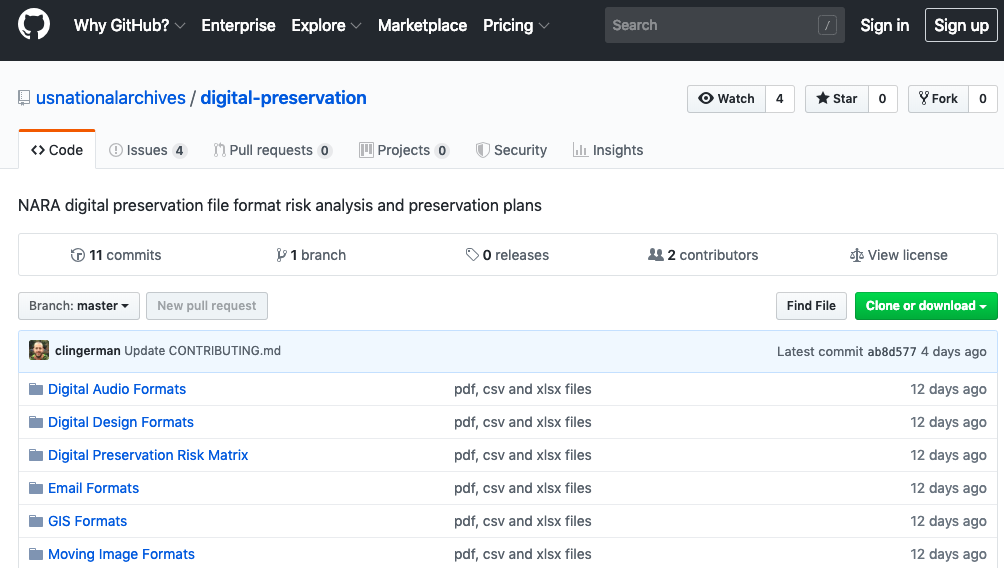Click the clingerman avatar thumbnail
This screenshot has height=568, width=1004.
pyautogui.click(x=39, y=350)
